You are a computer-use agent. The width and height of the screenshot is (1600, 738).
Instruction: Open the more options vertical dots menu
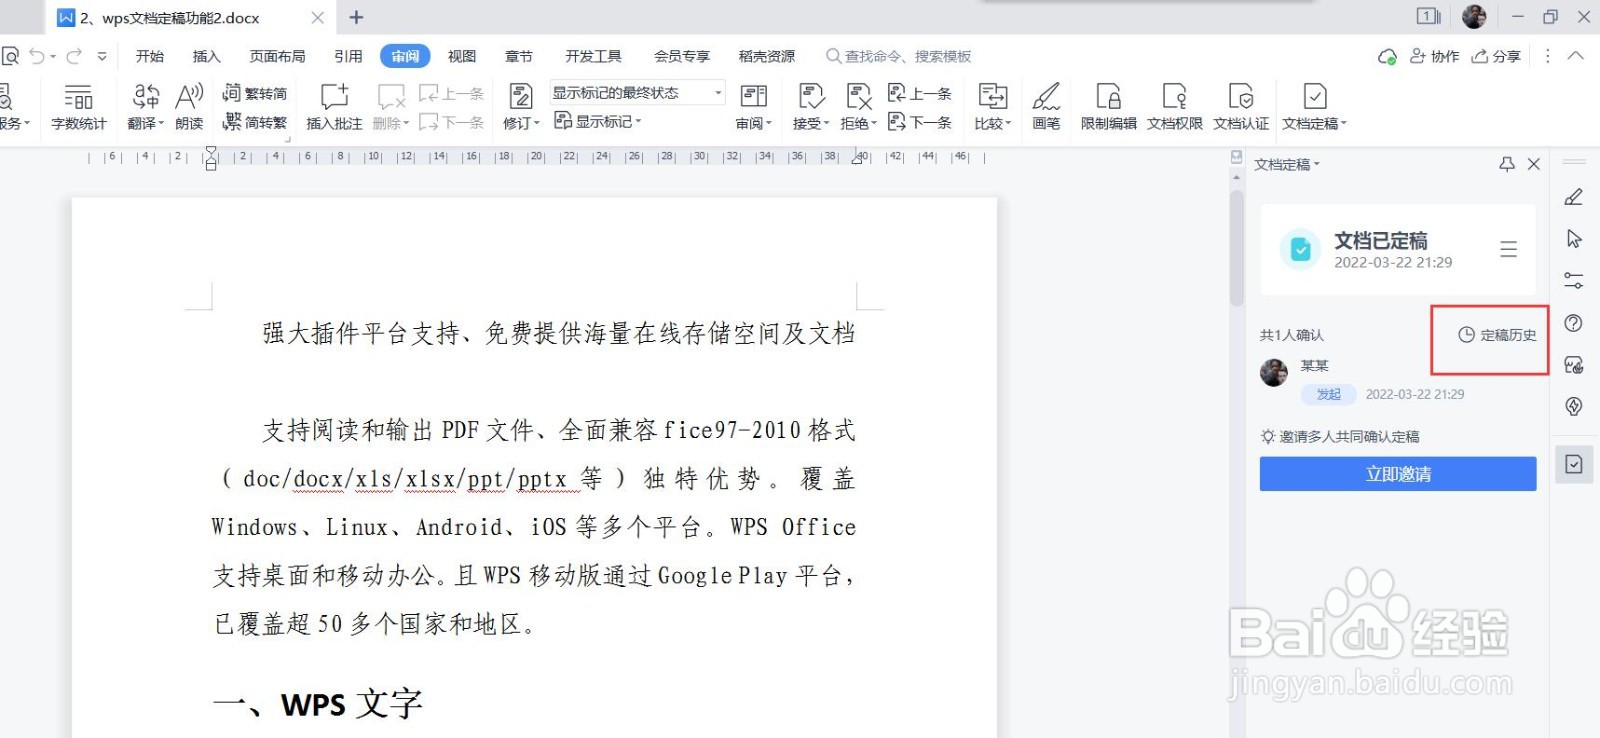click(1548, 56)
